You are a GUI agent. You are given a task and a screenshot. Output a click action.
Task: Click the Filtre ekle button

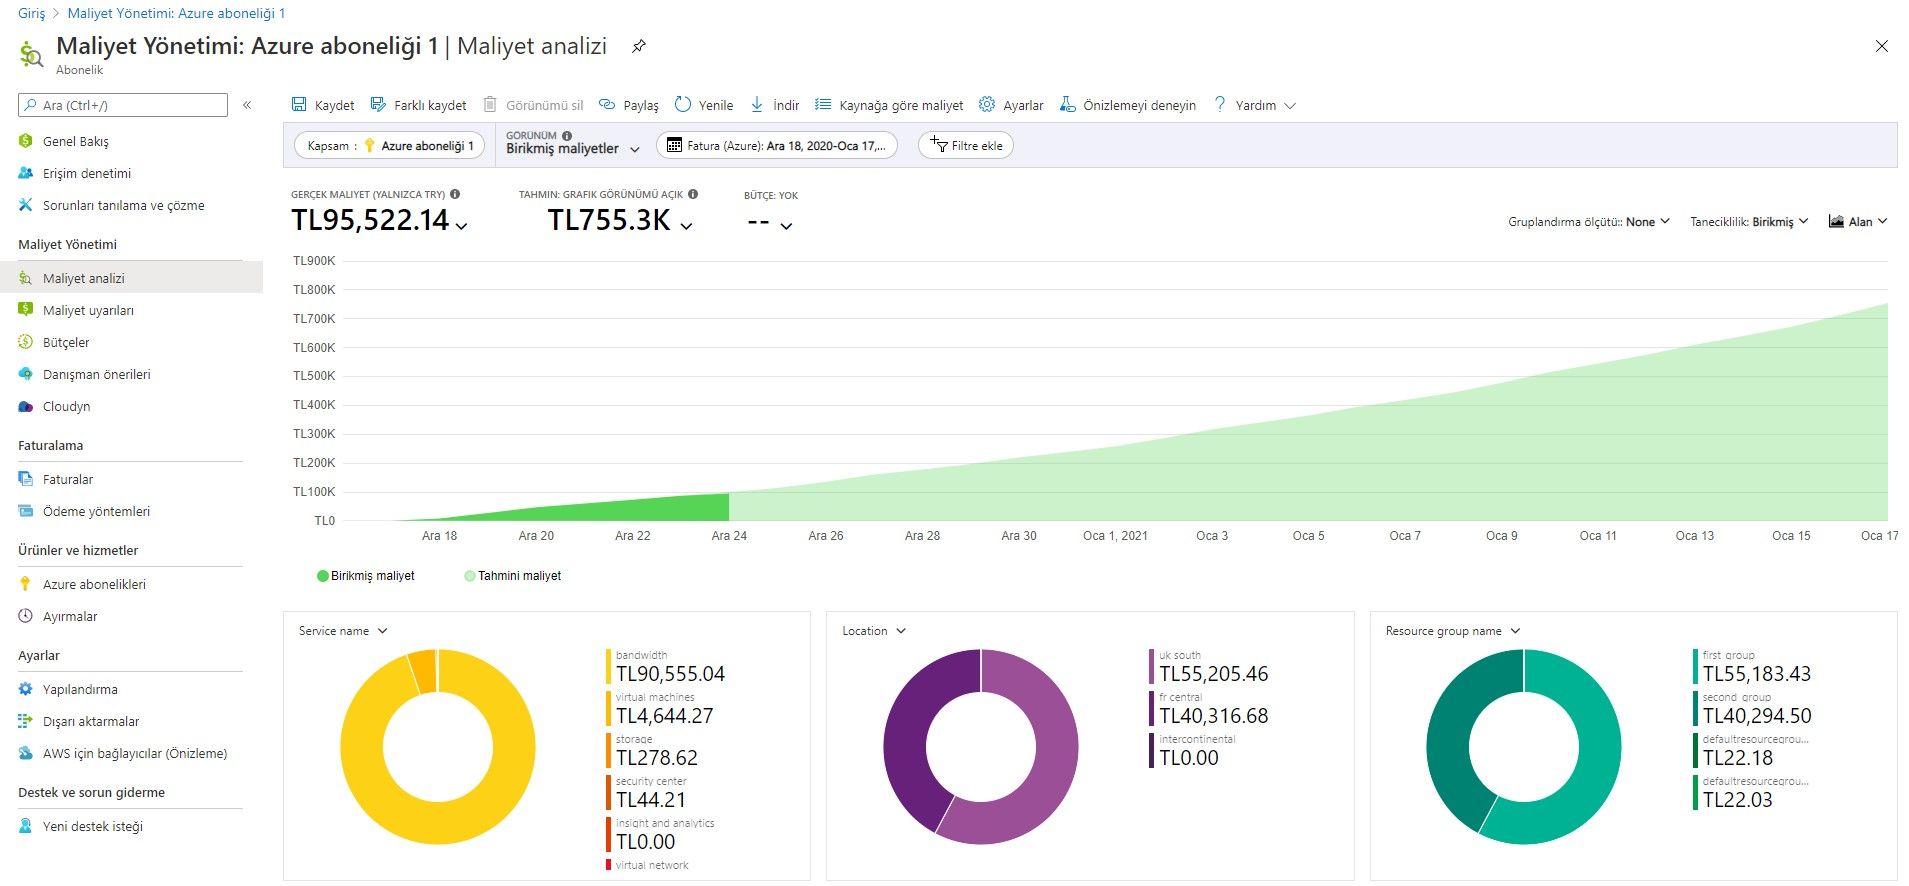(966, 146)
